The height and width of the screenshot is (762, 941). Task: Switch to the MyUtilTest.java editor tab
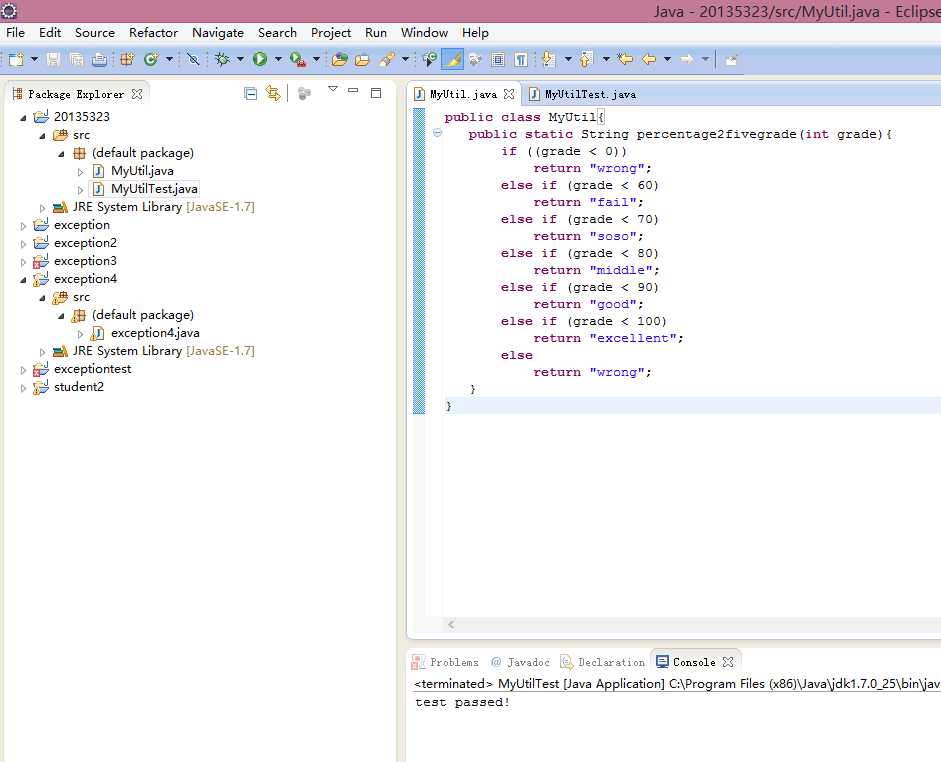click(x=583, y=94)
